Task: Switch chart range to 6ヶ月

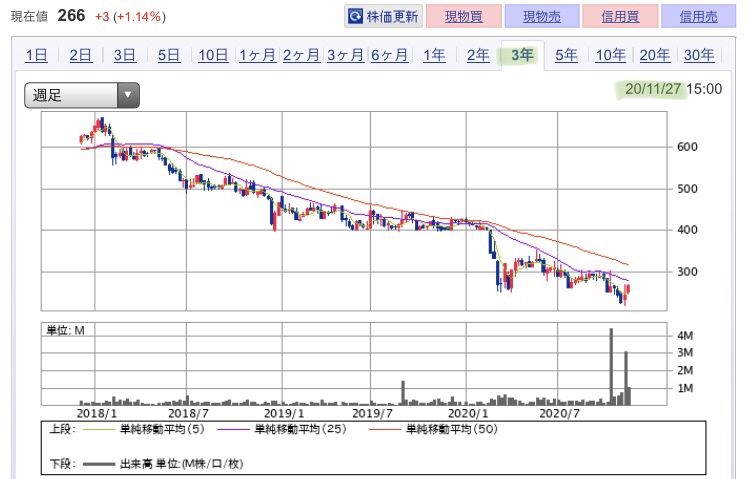Action: pos(389,55)
